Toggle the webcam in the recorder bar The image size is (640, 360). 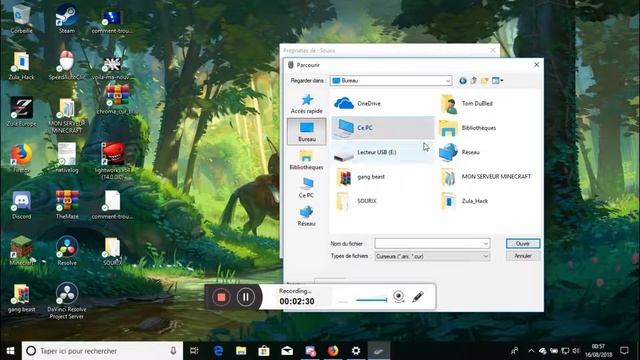tap(399, 297)
